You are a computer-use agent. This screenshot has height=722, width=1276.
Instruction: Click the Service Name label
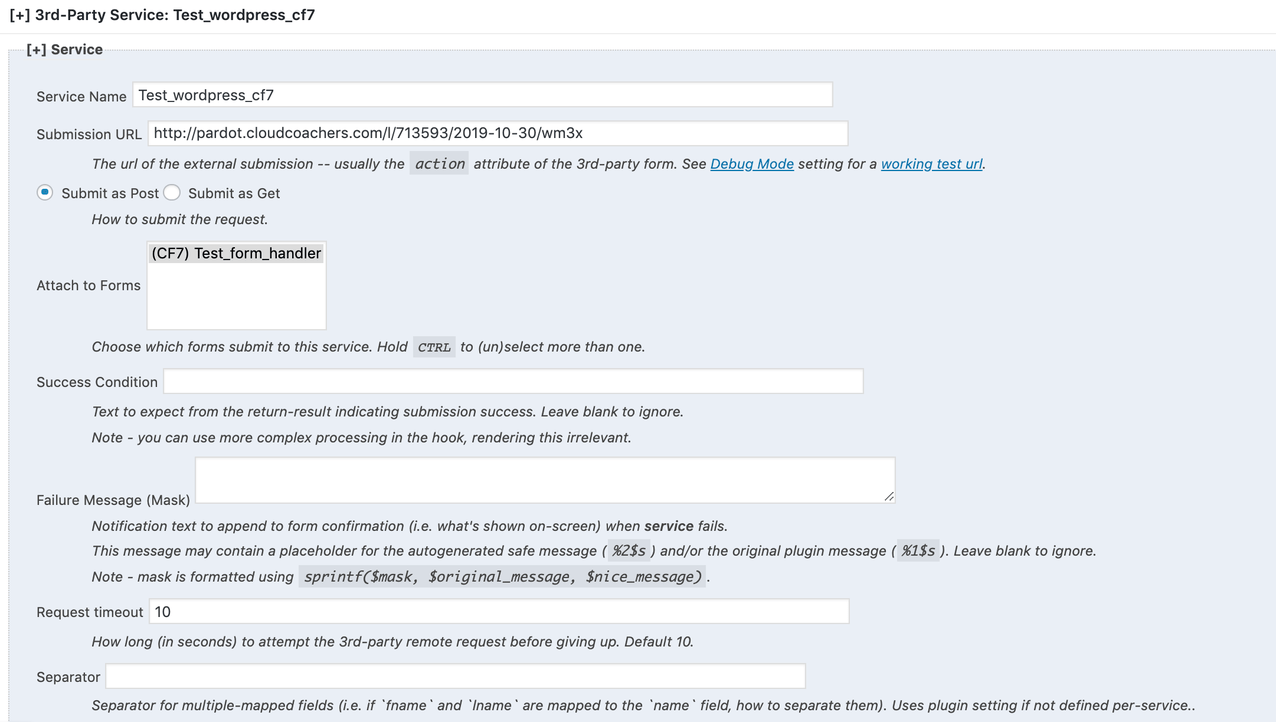[x=81, y=96]
